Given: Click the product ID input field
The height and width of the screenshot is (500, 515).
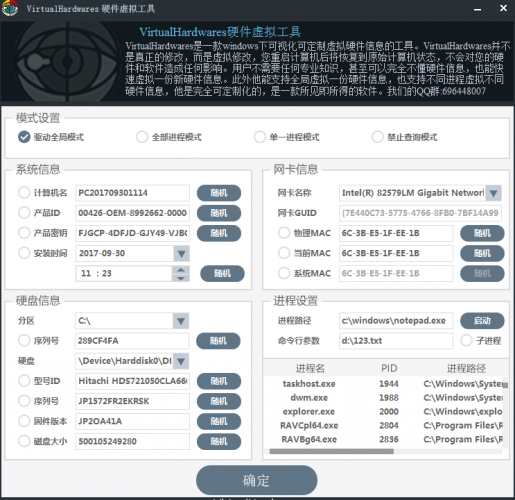Looking at the screenshot, I should (x=132, y=213).
